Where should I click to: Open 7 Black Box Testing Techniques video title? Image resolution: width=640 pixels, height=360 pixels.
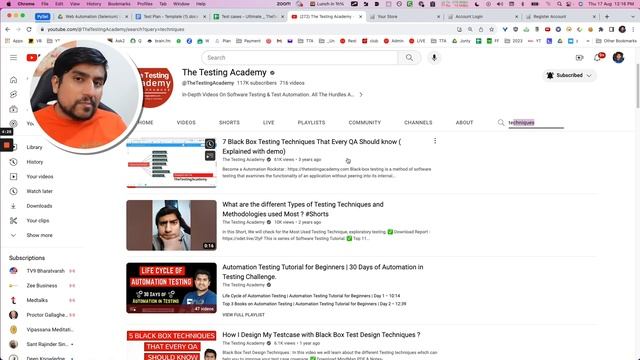pyautogui.click(x=311, y=147)
